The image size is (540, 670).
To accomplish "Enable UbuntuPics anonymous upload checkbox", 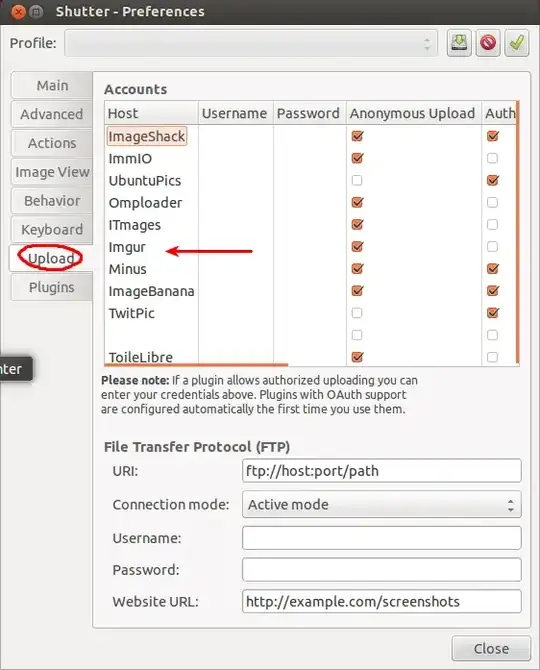I will tap(357, 180).
